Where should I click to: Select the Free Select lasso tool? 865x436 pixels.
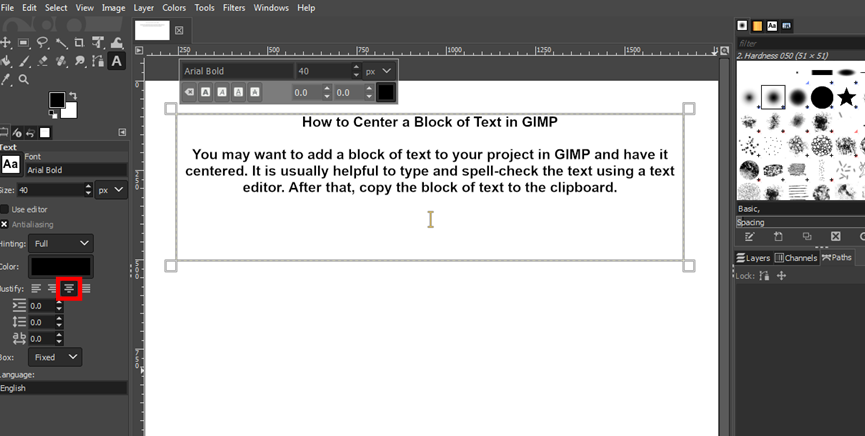[42, 42]
